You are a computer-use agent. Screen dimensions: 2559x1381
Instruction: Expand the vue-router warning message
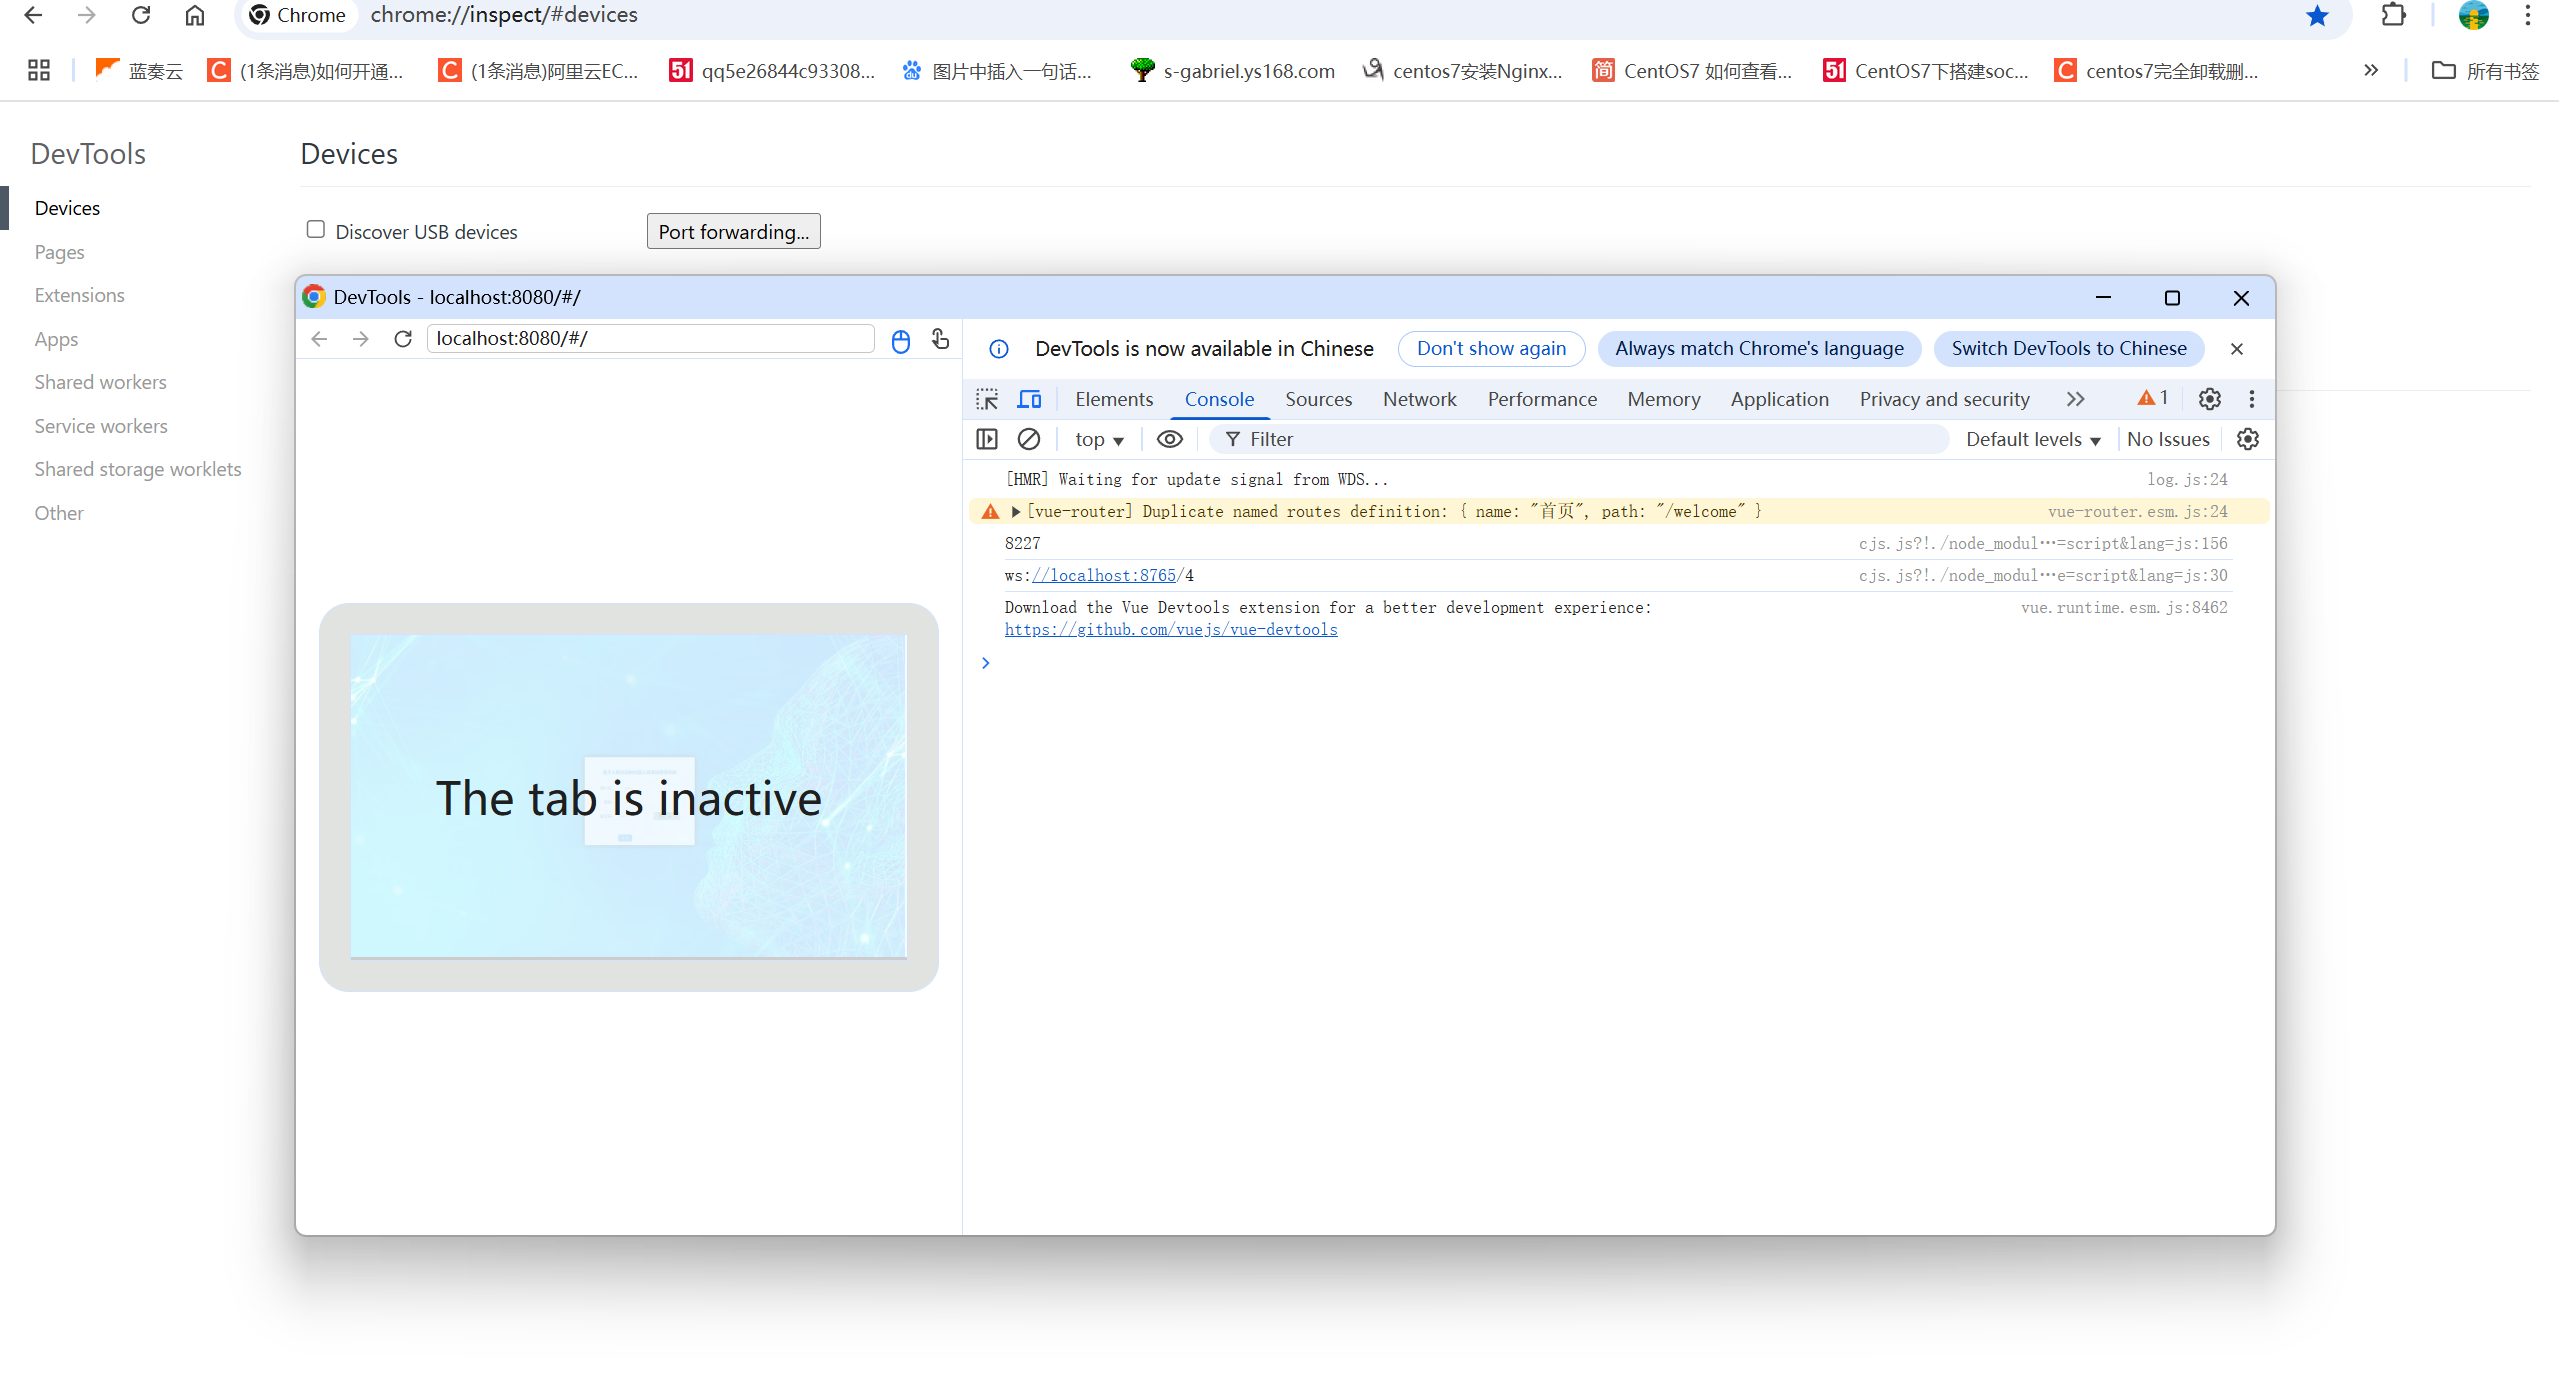click(x=1016, y=511)
